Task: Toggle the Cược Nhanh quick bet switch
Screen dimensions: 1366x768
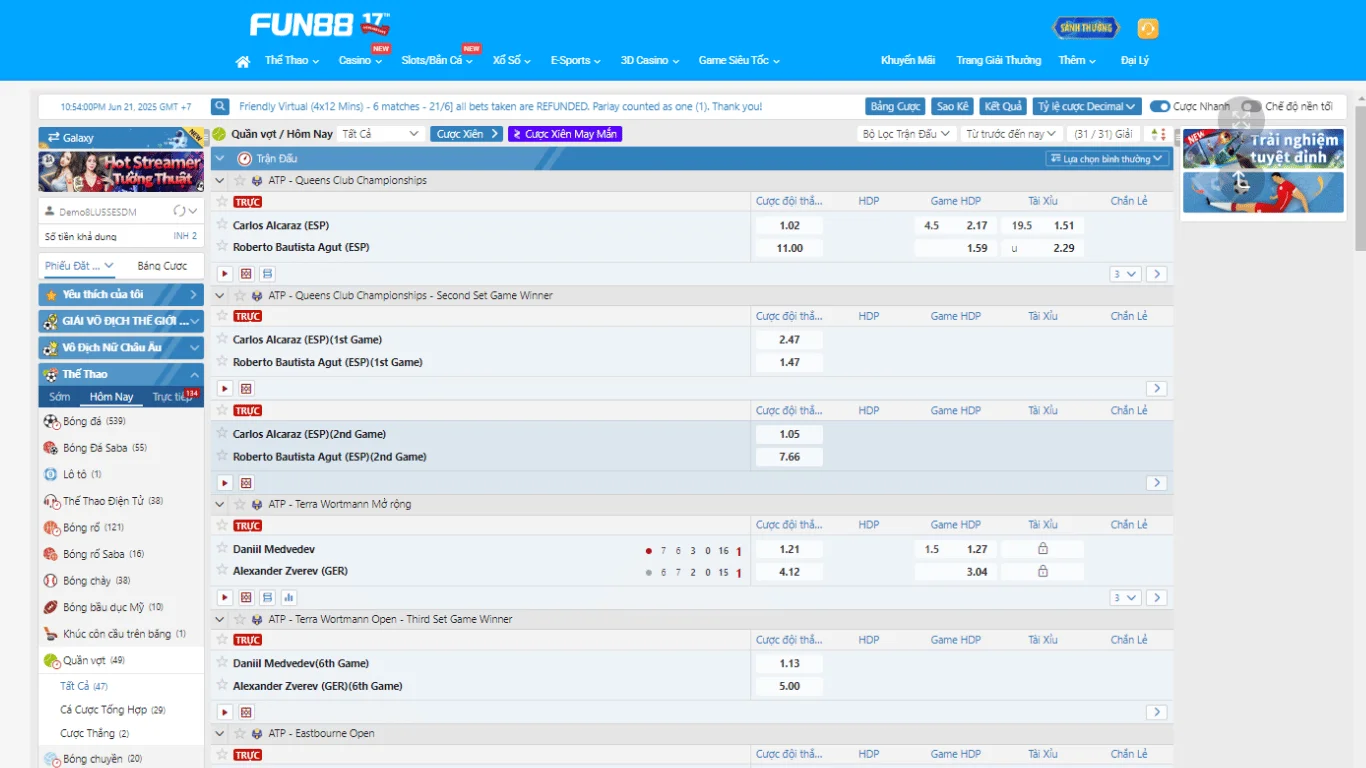Action: [x=1160, y=107]
